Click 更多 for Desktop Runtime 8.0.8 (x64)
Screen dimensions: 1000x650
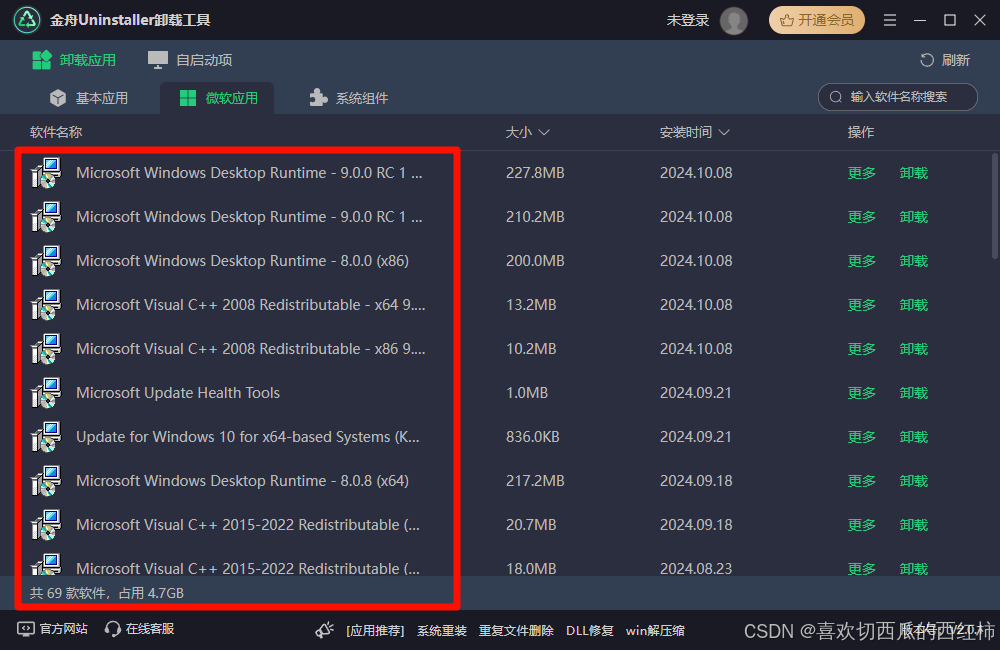[x=862, y=481]
